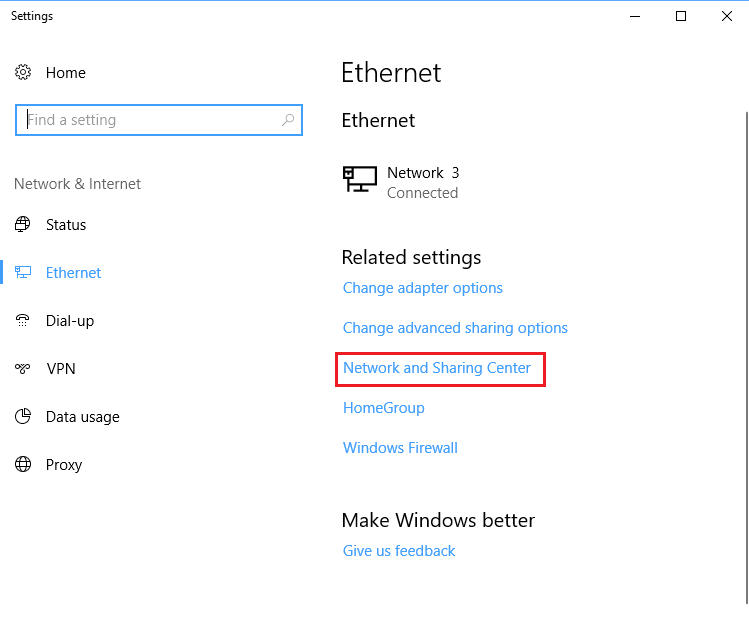Click the Status globe icon in sidebar

point(23,225)
